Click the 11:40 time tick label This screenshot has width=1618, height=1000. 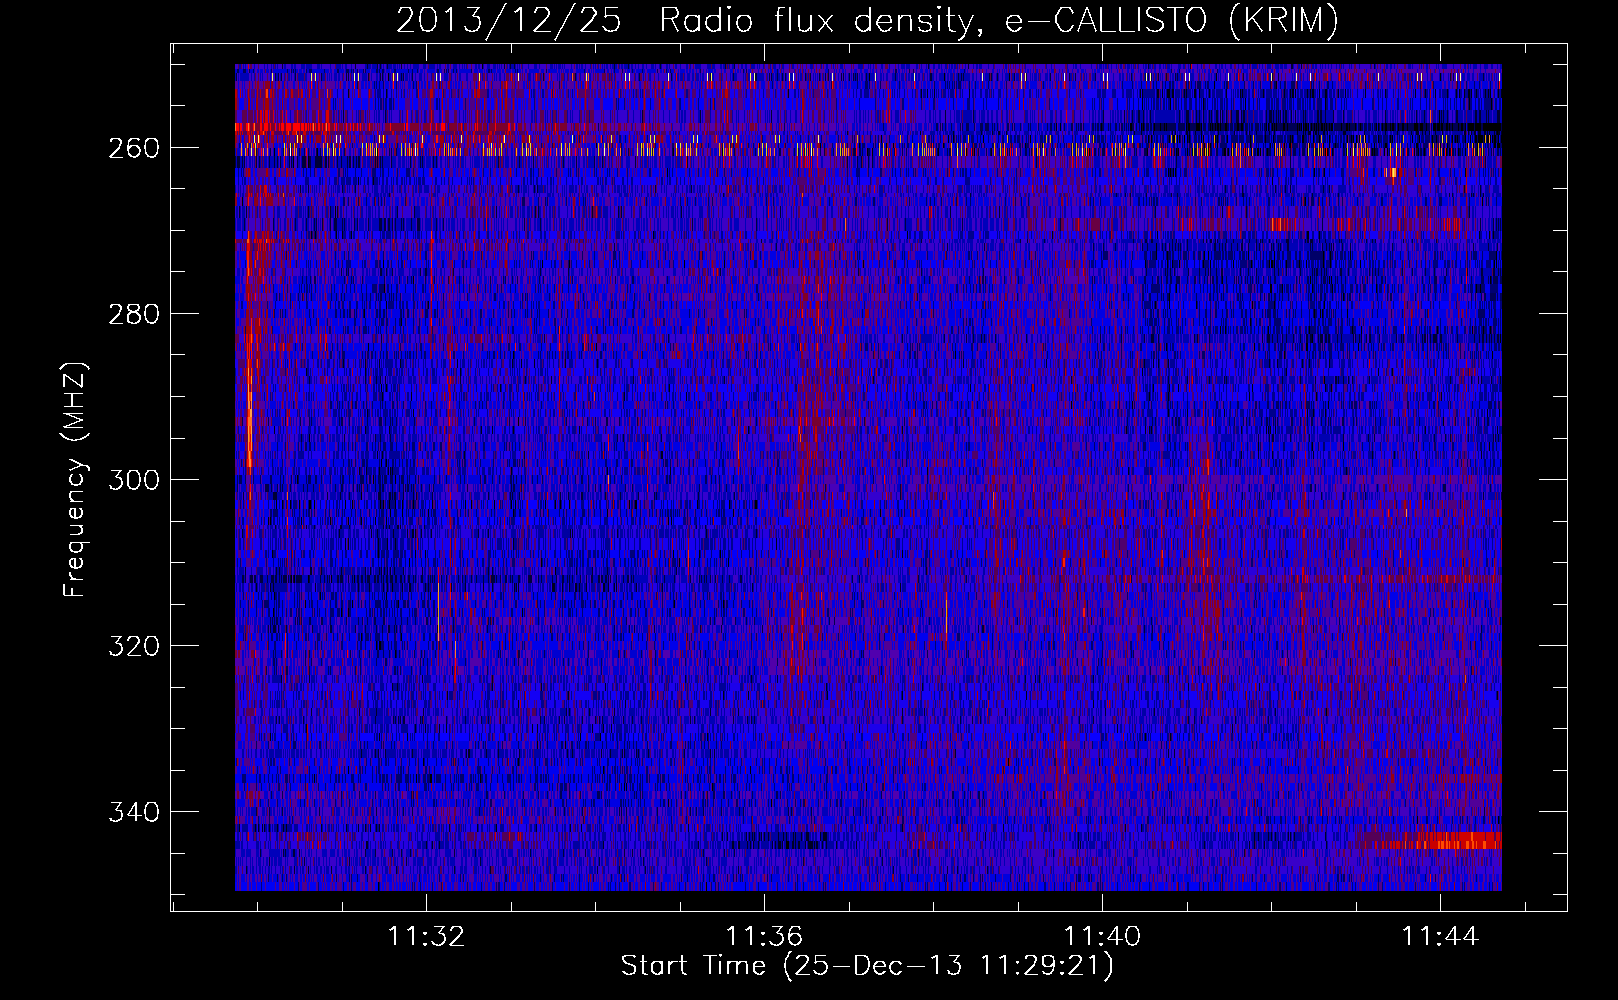pyautogui.click(x=1102, y=937)
